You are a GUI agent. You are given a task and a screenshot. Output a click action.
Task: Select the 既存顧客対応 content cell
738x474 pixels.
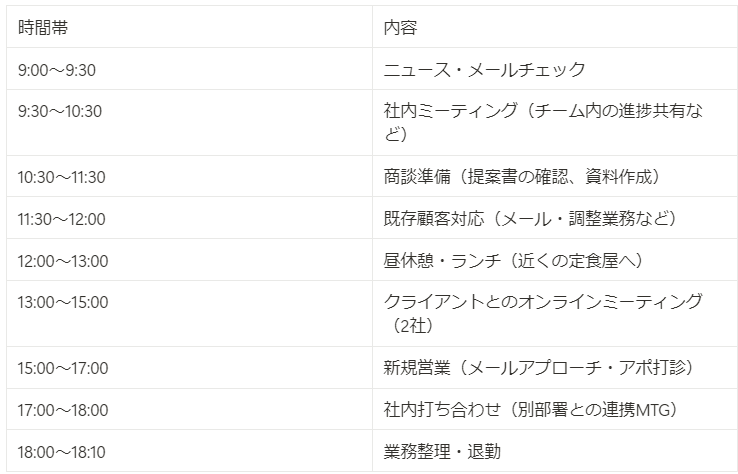point(555,218)
